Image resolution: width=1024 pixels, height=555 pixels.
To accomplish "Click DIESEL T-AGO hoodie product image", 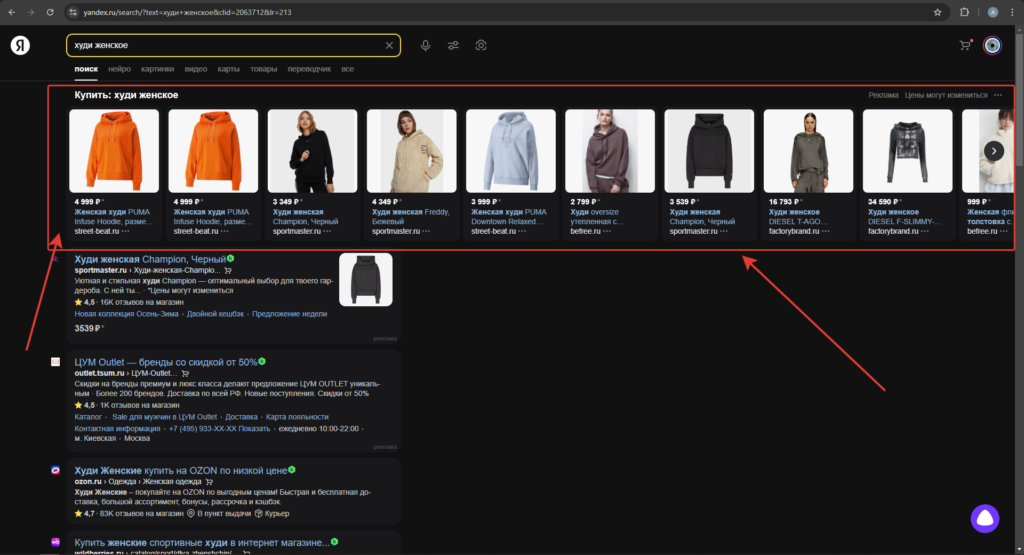I will coord(808,151).
